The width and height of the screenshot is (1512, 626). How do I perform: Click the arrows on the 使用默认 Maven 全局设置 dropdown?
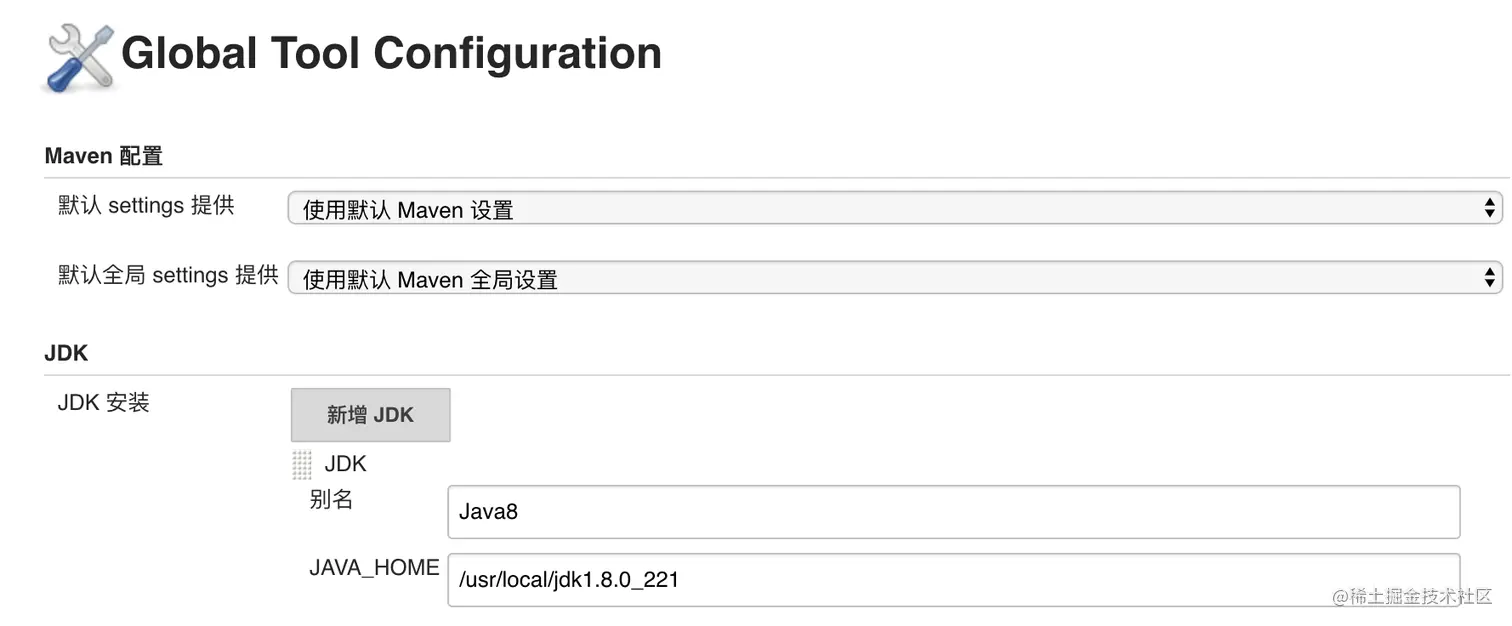click(x=1490, y=278)
